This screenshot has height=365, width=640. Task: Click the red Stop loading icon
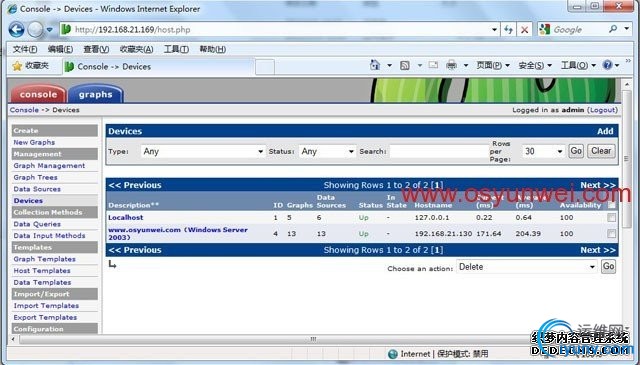pyautogui.click(x=524, y=29)
